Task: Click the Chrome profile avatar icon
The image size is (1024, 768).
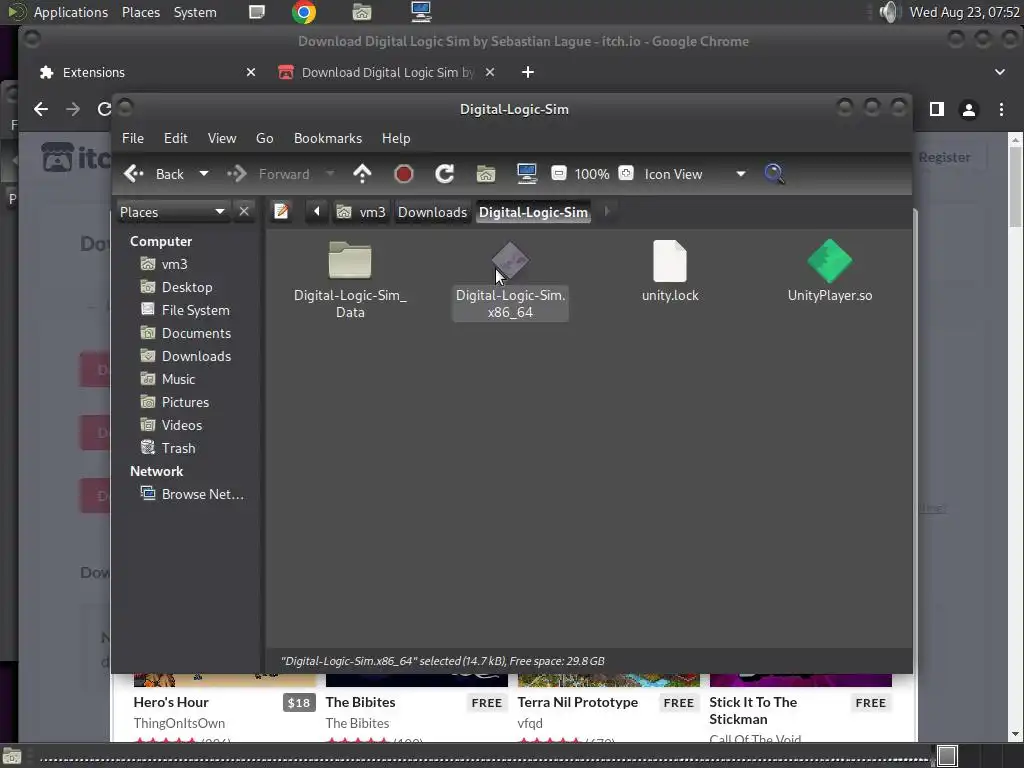Action: [x=968, y=110]
